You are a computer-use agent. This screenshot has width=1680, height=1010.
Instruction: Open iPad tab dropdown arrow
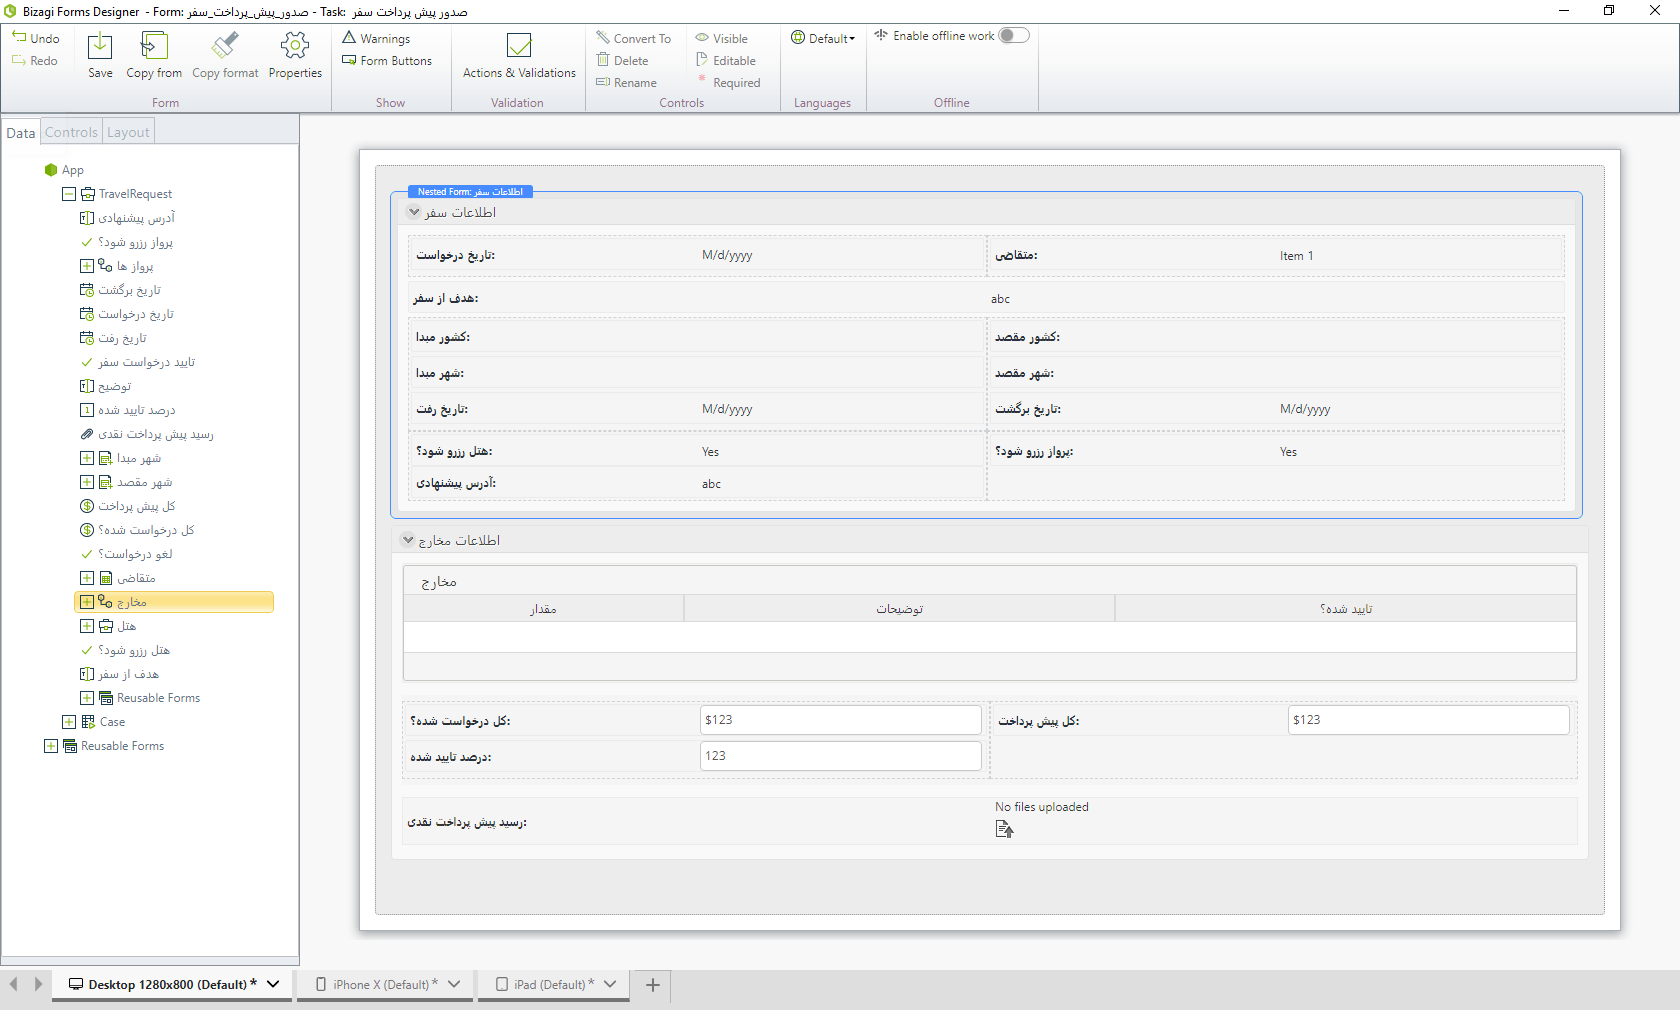point(610,984)
